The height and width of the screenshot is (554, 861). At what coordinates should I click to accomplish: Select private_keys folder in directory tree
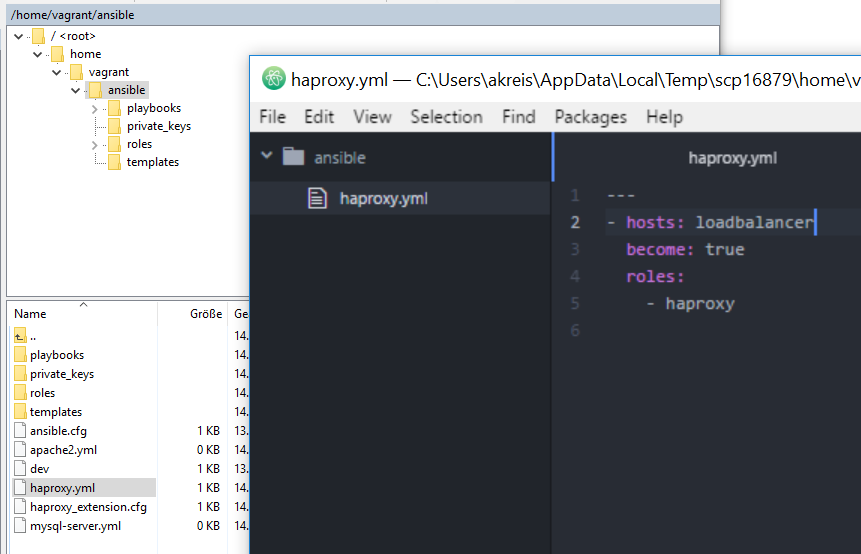158,126
